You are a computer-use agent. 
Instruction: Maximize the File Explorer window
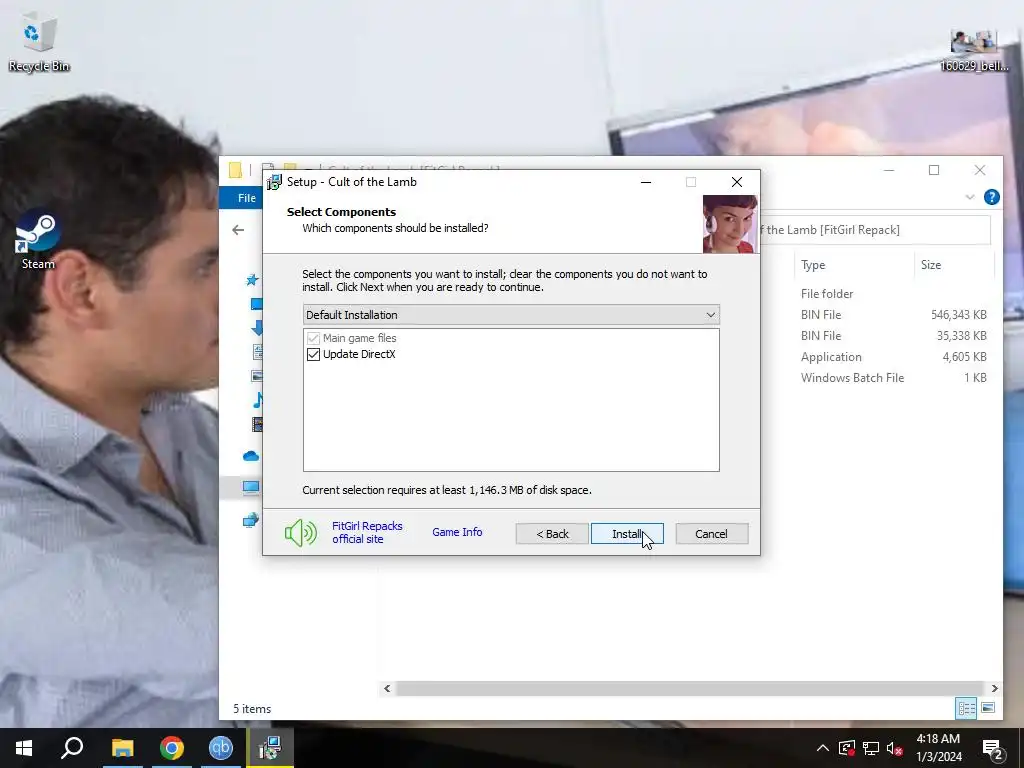click(934, 170)
